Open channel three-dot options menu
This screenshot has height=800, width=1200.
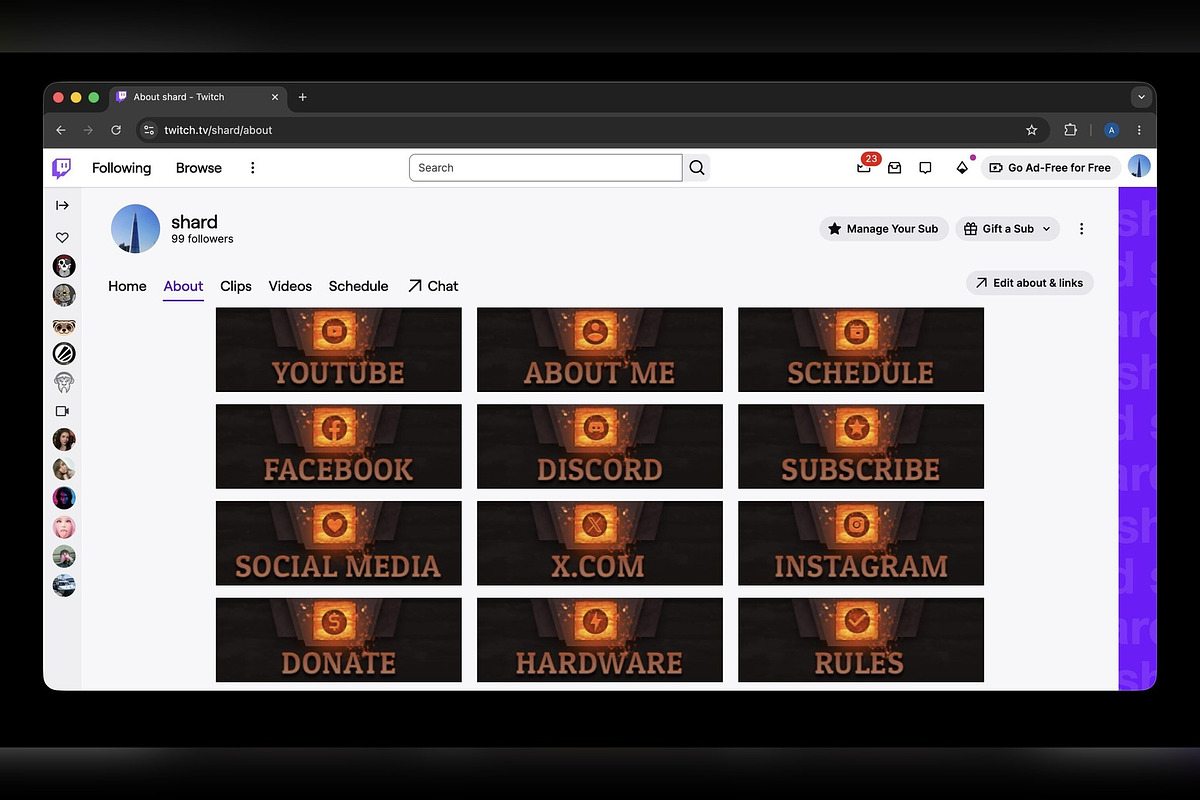[1081, 229]
